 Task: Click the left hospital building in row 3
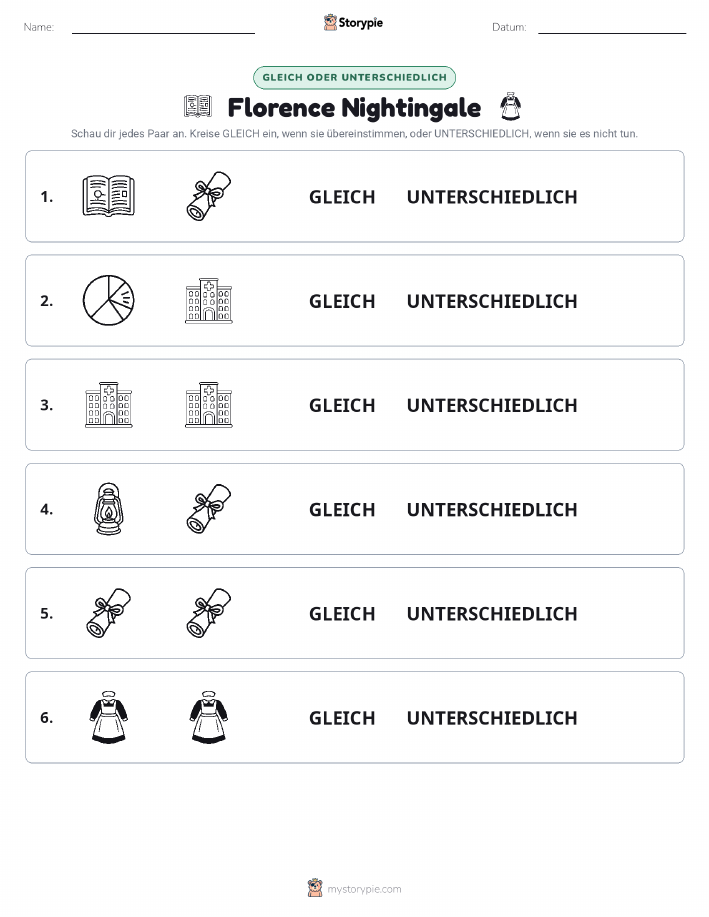[108, 405]
